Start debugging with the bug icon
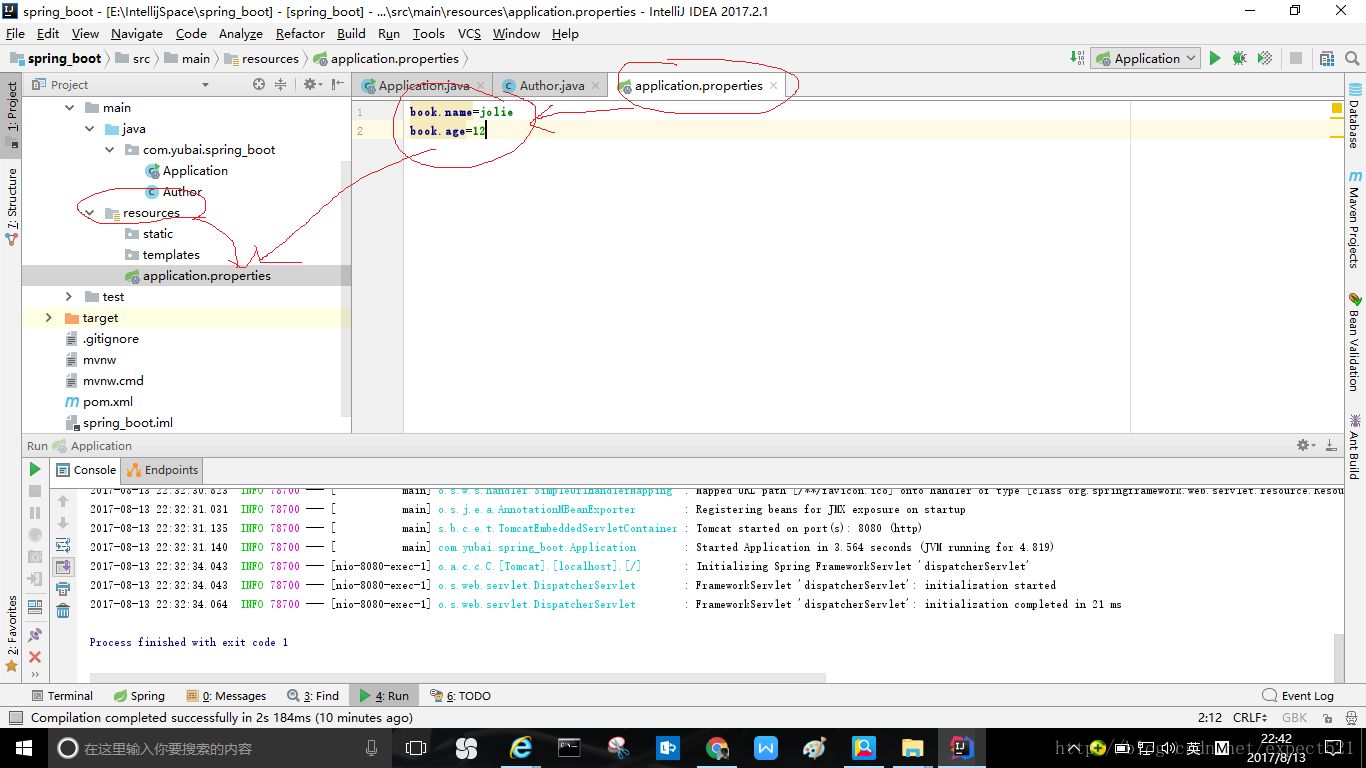This screenshot has width=1366, height=768. pos(1240,58)
